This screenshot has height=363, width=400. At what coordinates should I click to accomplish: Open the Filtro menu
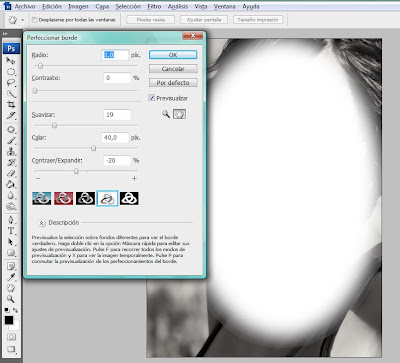[x=154, y=6]
